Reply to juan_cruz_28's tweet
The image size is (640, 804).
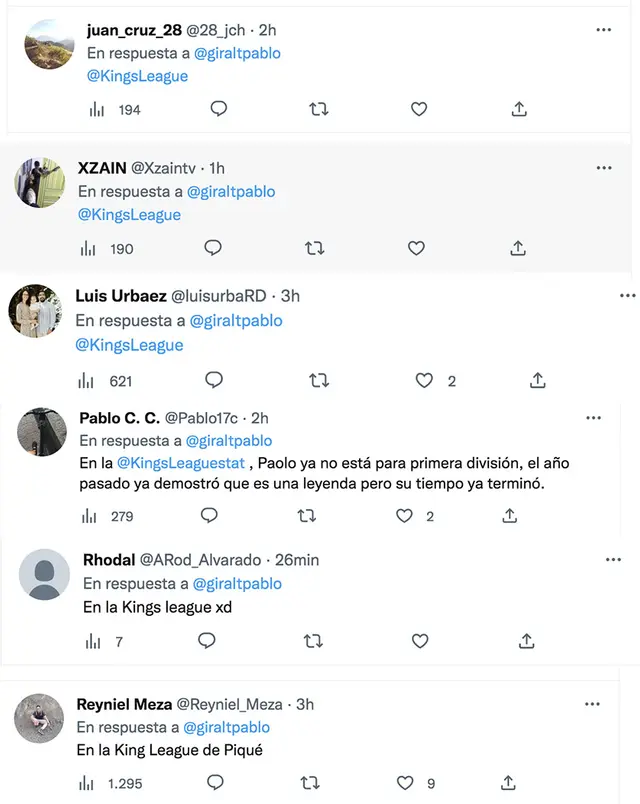click(x=218, y=109)
